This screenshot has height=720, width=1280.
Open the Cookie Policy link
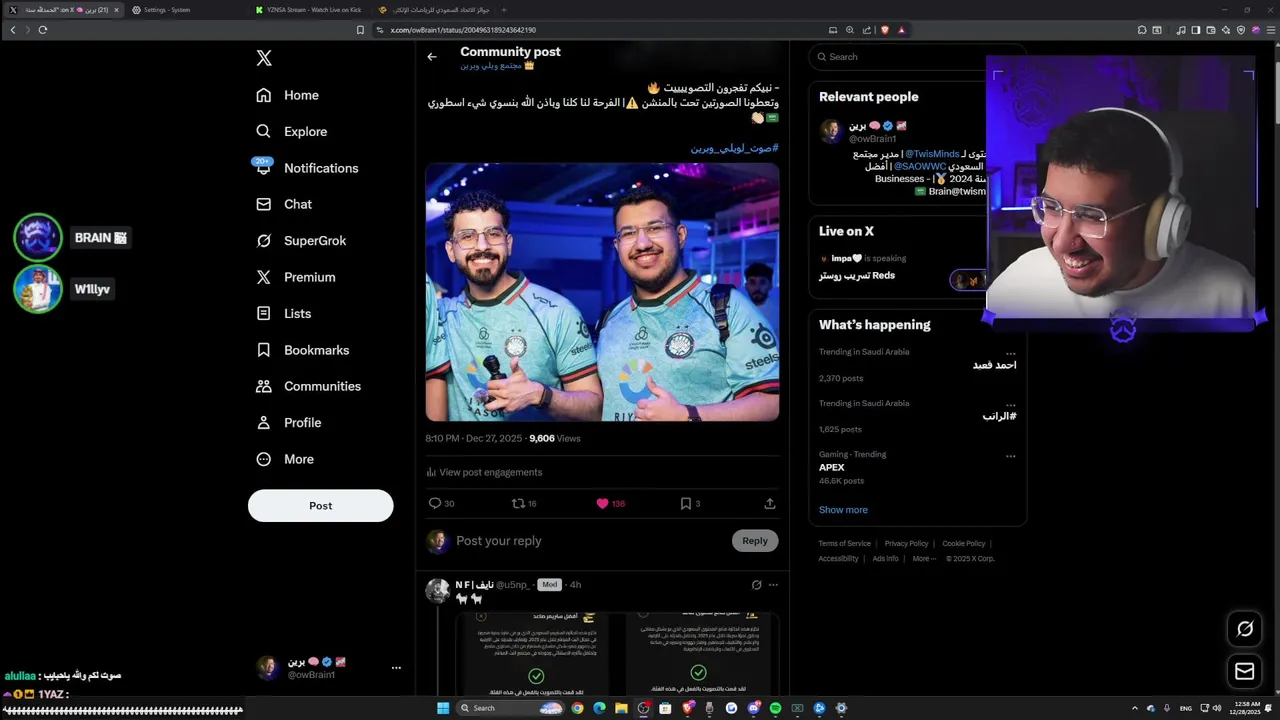(963, 544)
